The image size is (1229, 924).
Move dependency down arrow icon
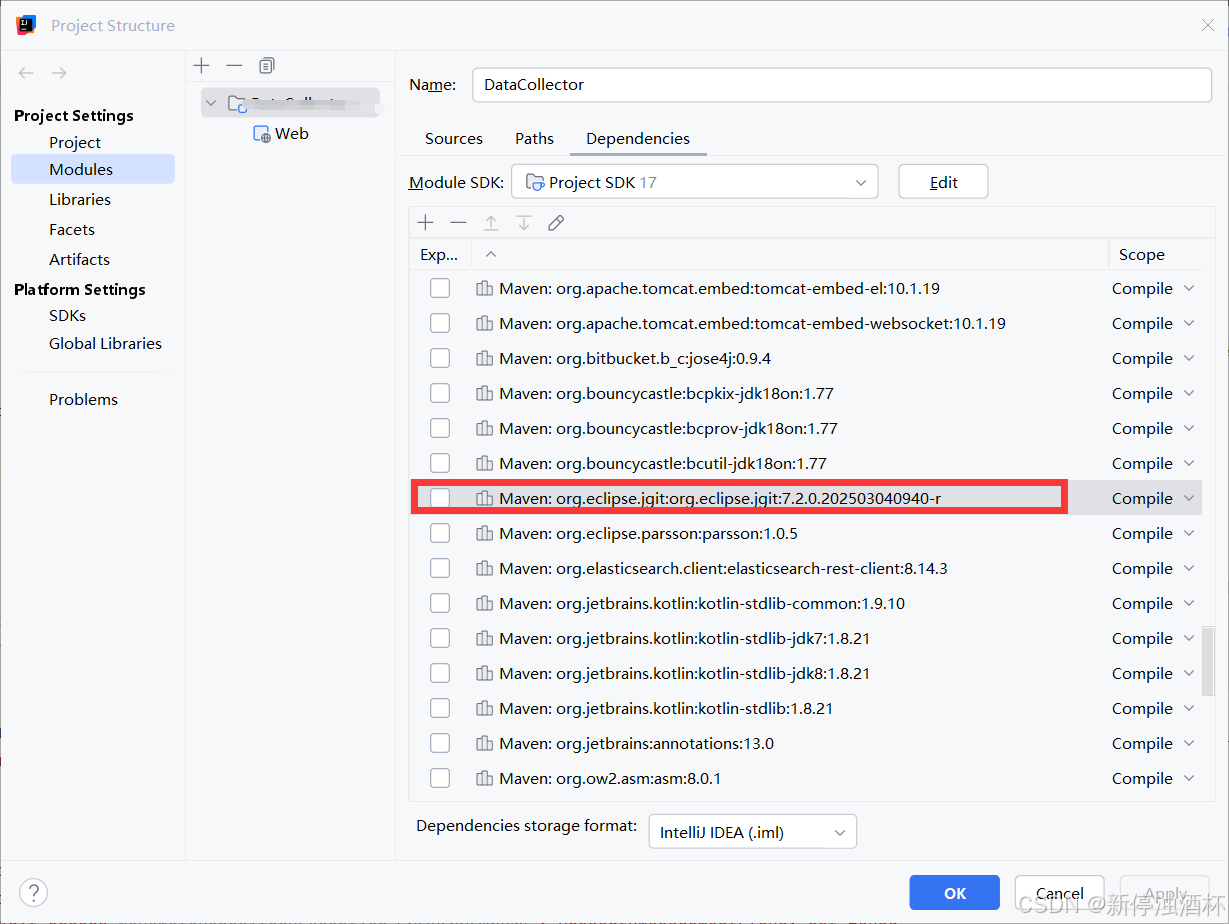(x=524, y=222)
